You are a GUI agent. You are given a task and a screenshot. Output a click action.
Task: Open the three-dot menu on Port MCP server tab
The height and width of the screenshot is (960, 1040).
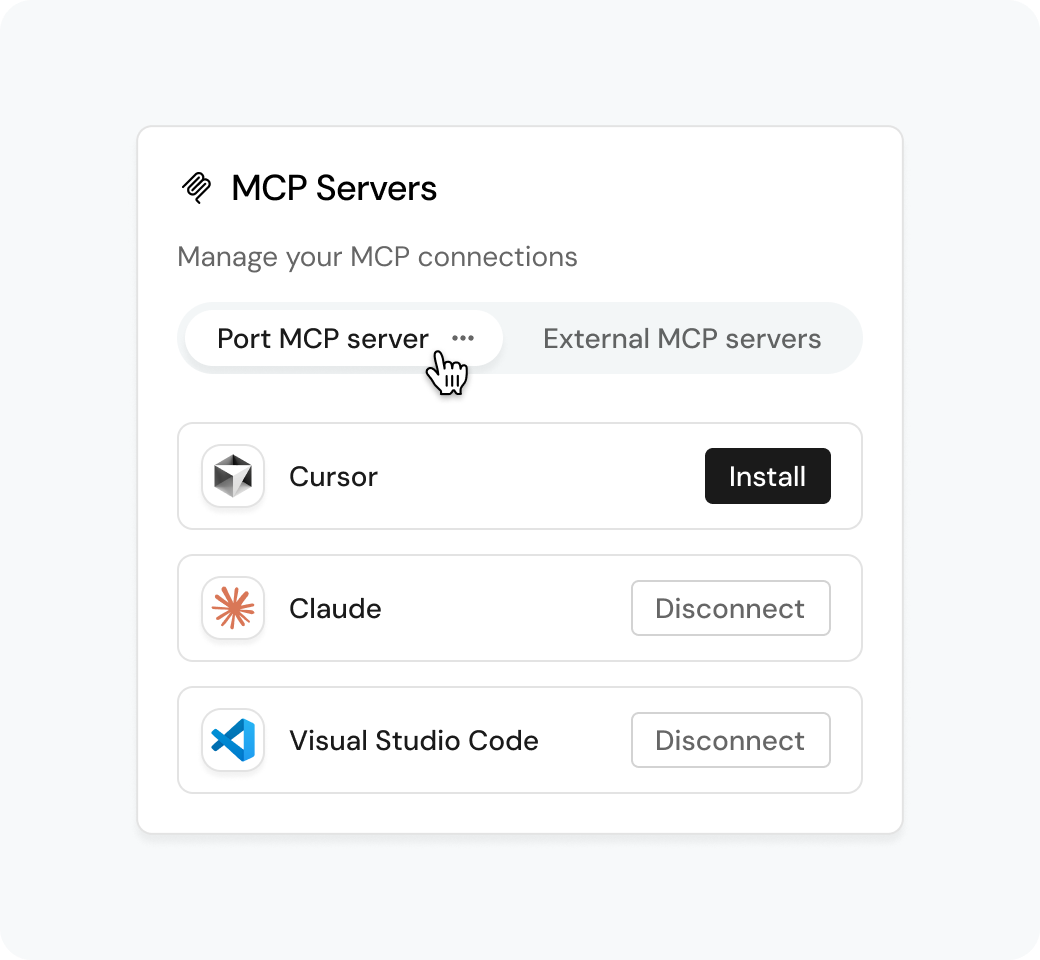point(463,338)
